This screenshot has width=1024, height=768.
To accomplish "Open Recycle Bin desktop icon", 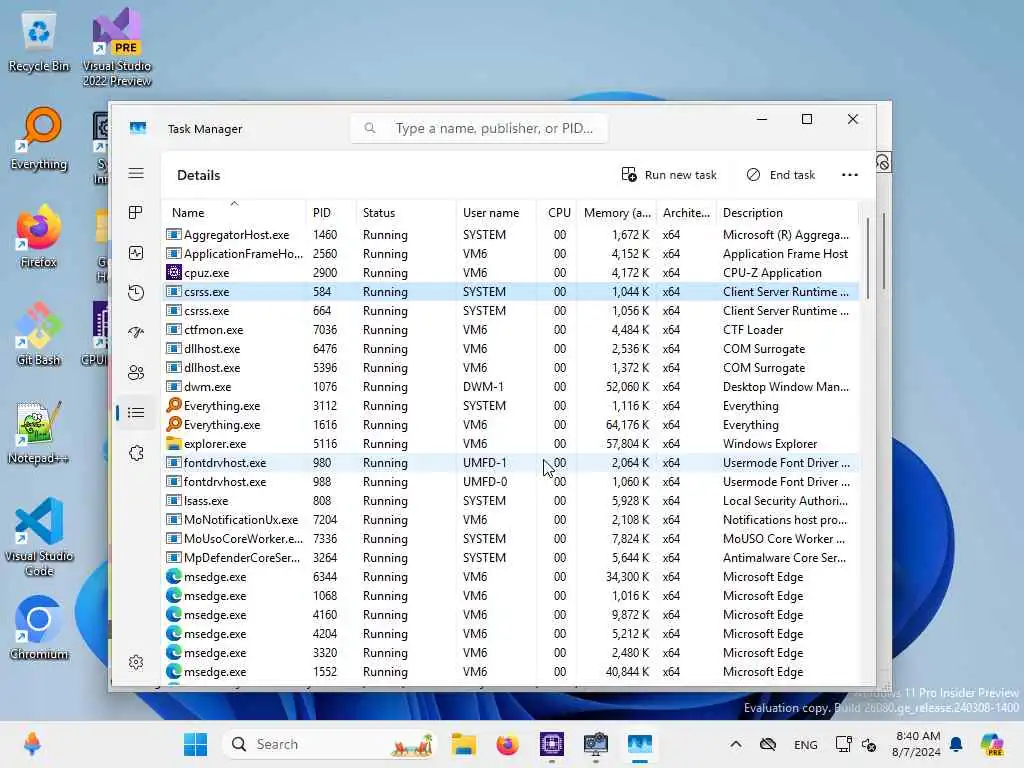I will click(39, 40).
